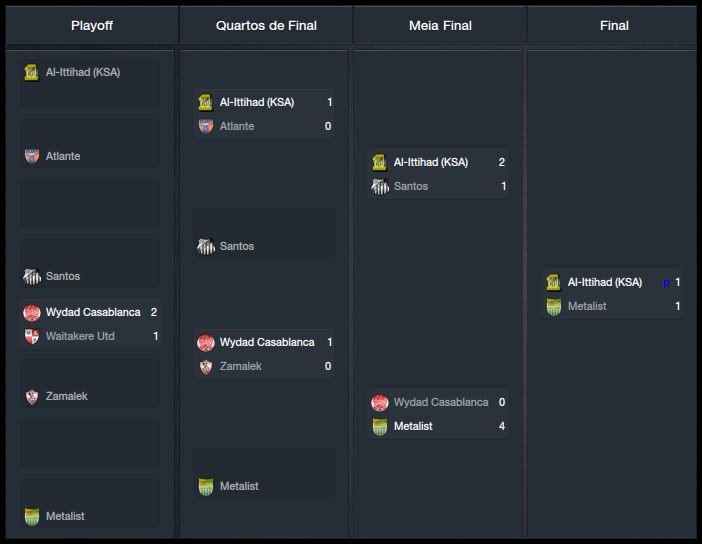702x544 pixels.
Task: Click Santos crest in Playoff column
Action: (x=31, y=276)
